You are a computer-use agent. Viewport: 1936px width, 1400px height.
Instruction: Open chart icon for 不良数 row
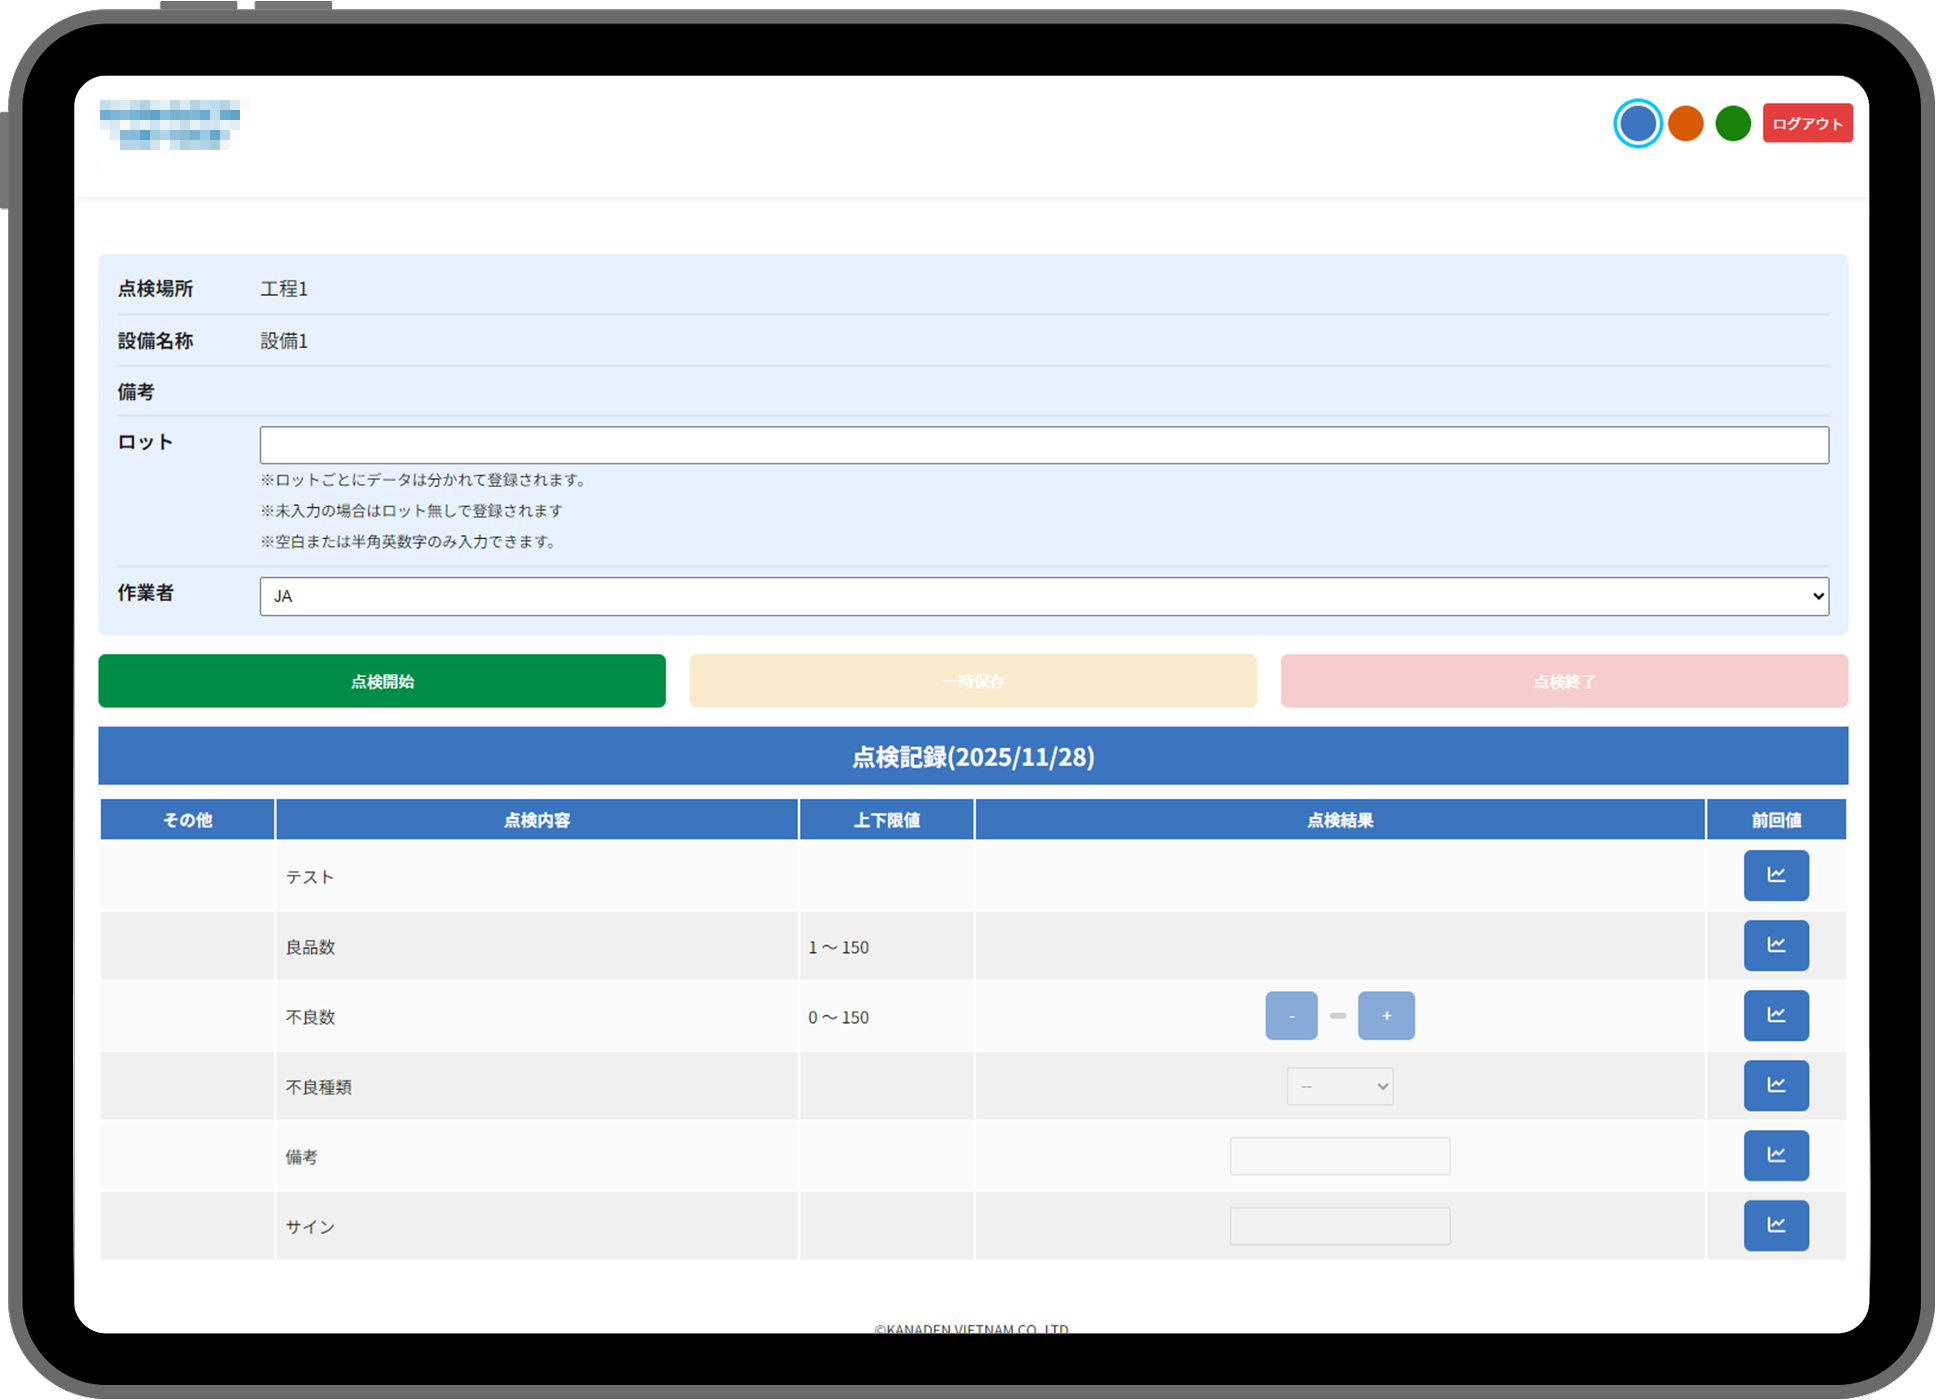tap(1775, 1015)
